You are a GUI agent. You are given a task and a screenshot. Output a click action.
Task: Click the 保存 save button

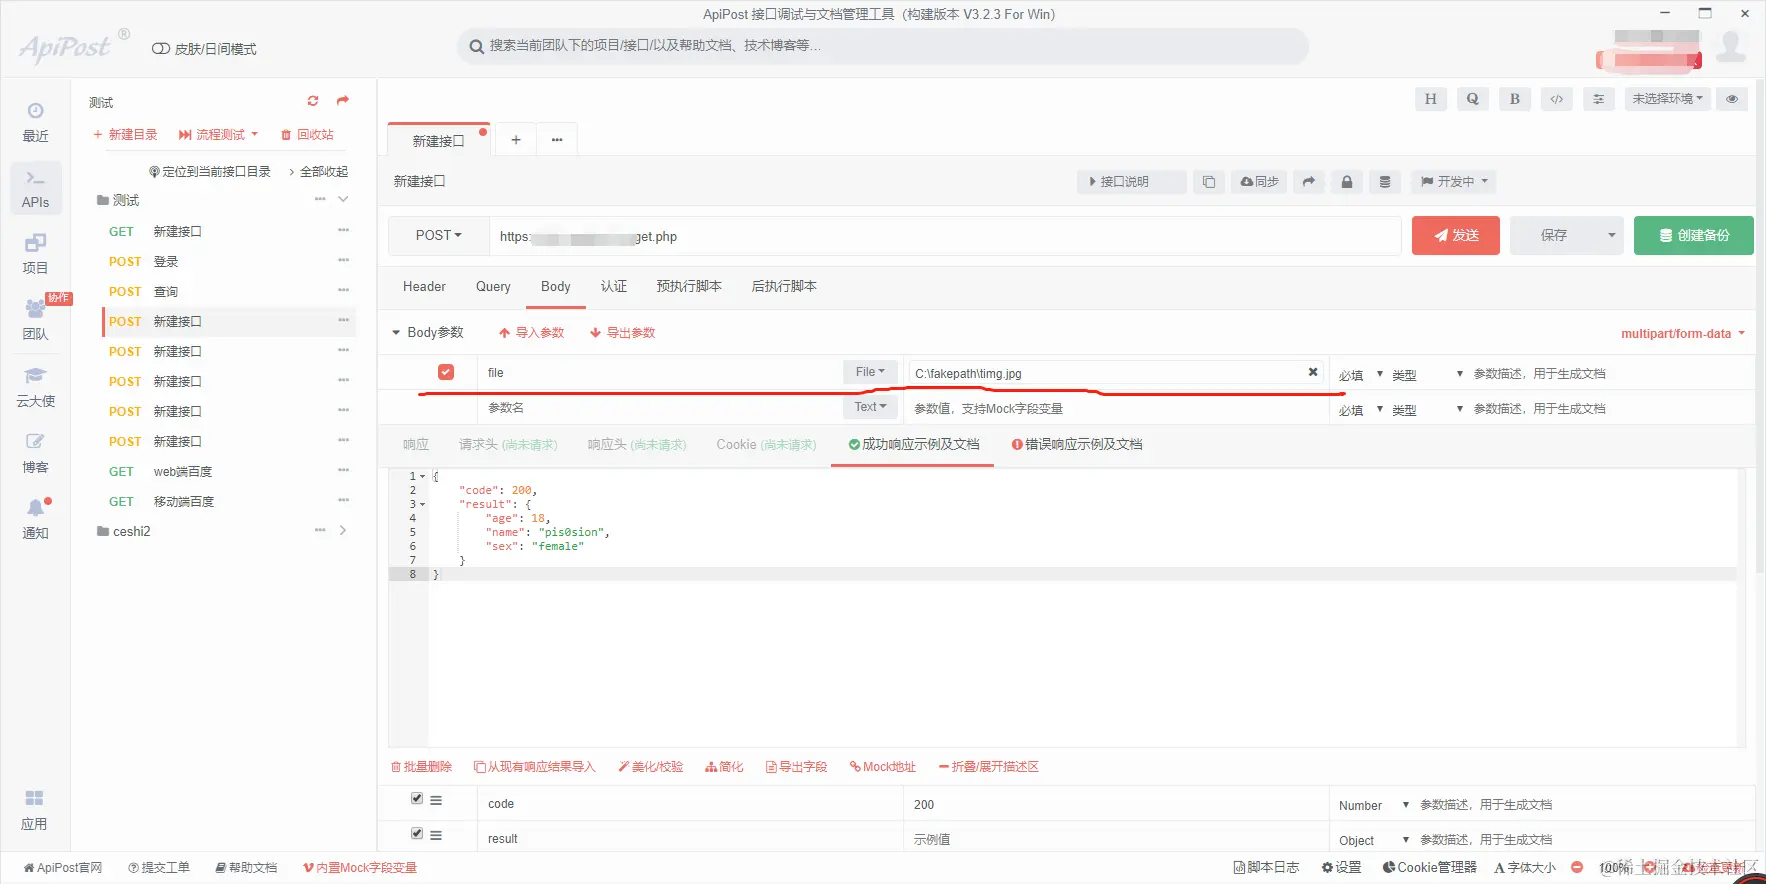[x=1554, y=236]
